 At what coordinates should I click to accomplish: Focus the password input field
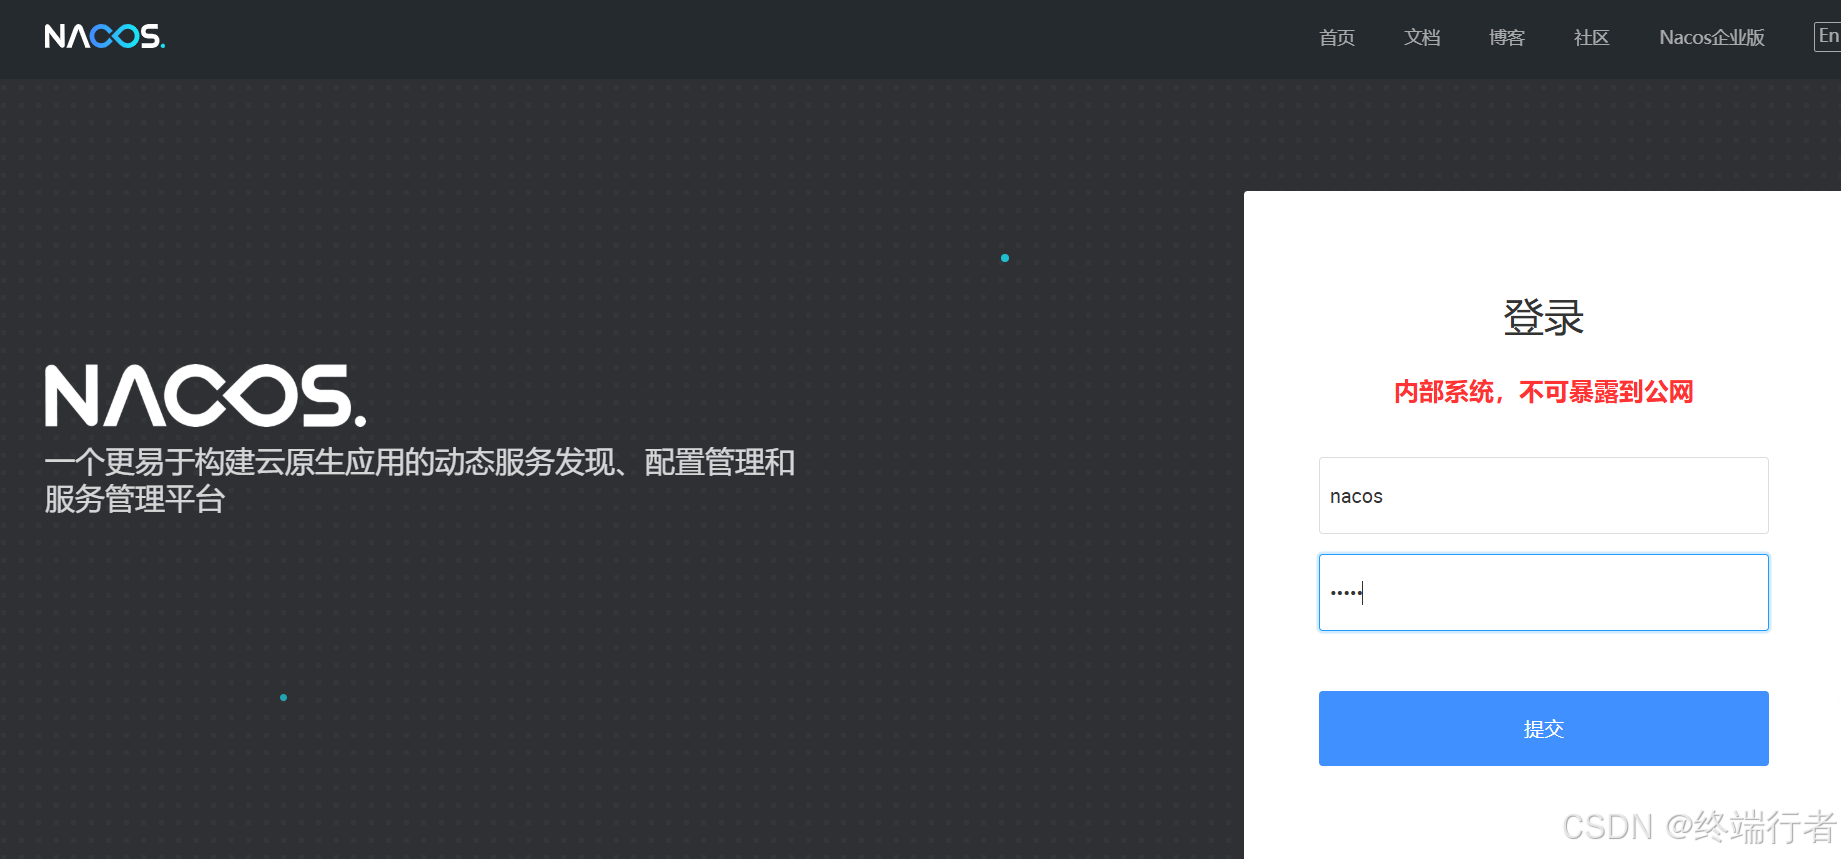coord(1543,593)
